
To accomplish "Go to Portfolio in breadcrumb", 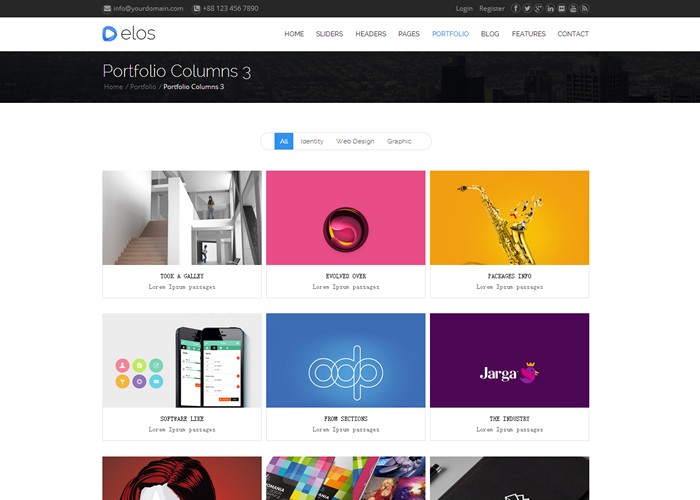I will coord(143,87).
